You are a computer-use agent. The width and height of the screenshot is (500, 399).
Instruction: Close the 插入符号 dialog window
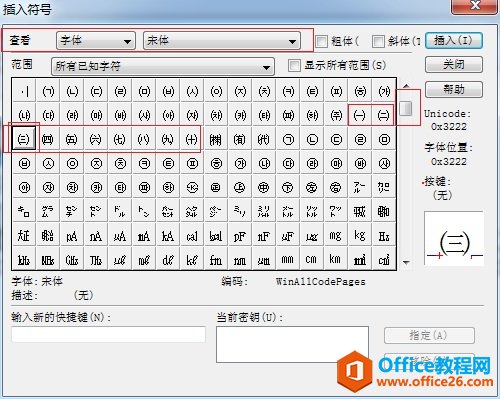(474, 6)
